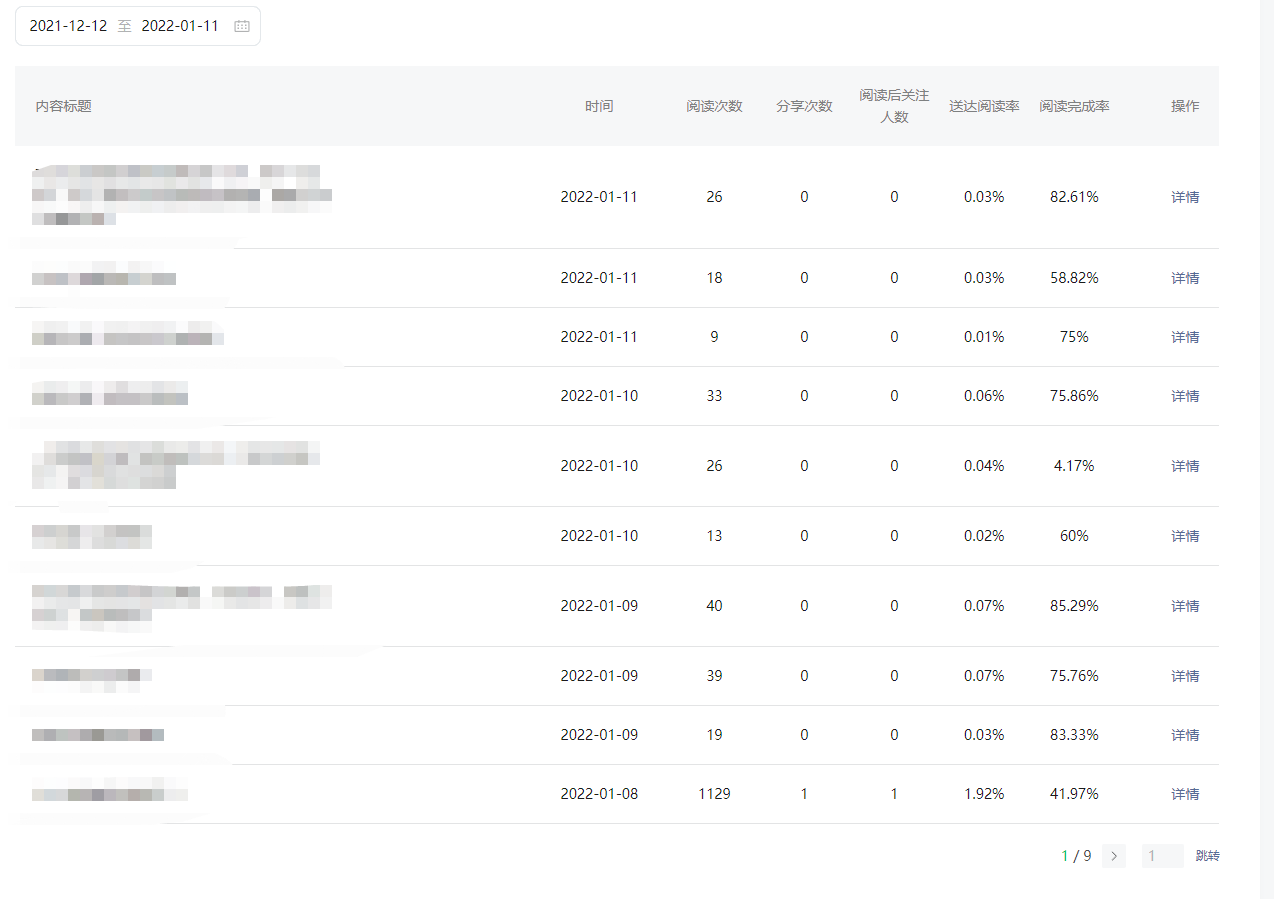Viewport: 1274px width, 899px height.
Task: View 详情 of the row with 18 reads
Action: [x=1185, y=278]
